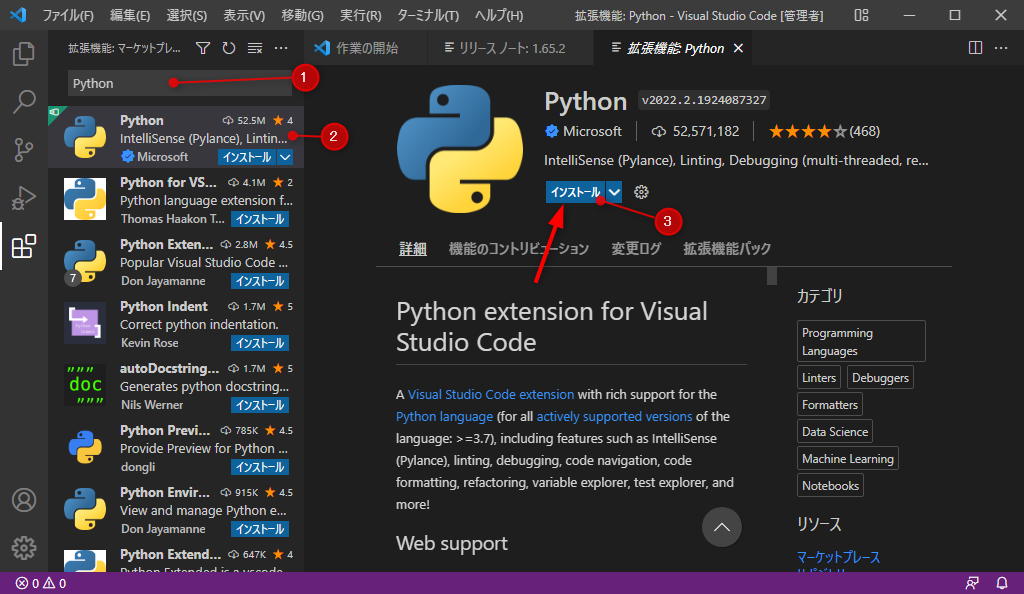Open the ターミナル(T) menu

(428, 15)
